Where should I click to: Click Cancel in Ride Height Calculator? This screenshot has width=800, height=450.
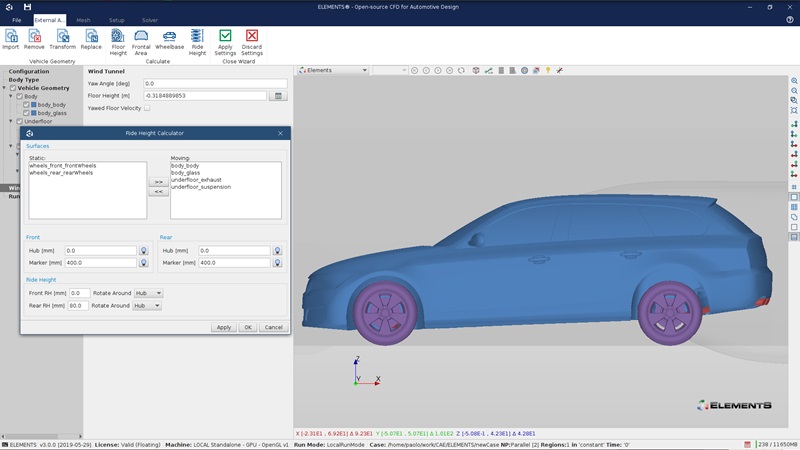coord(273,327)
